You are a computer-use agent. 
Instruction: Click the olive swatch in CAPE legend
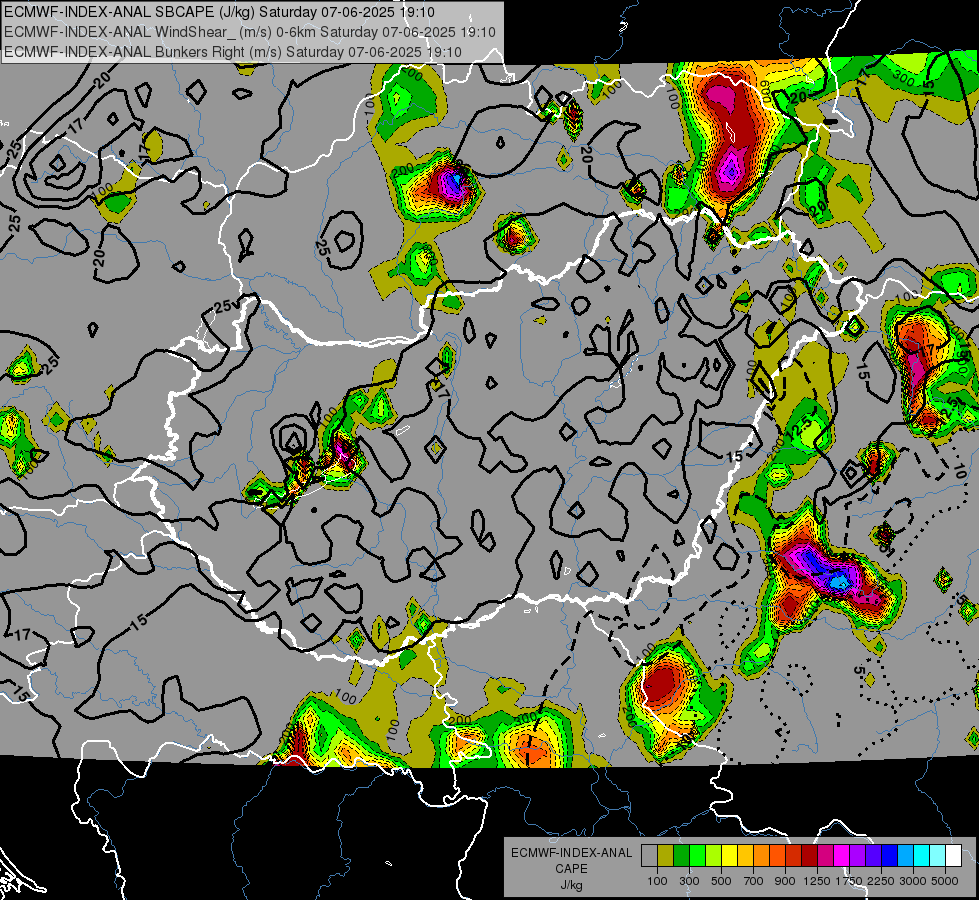click(665, 856)
